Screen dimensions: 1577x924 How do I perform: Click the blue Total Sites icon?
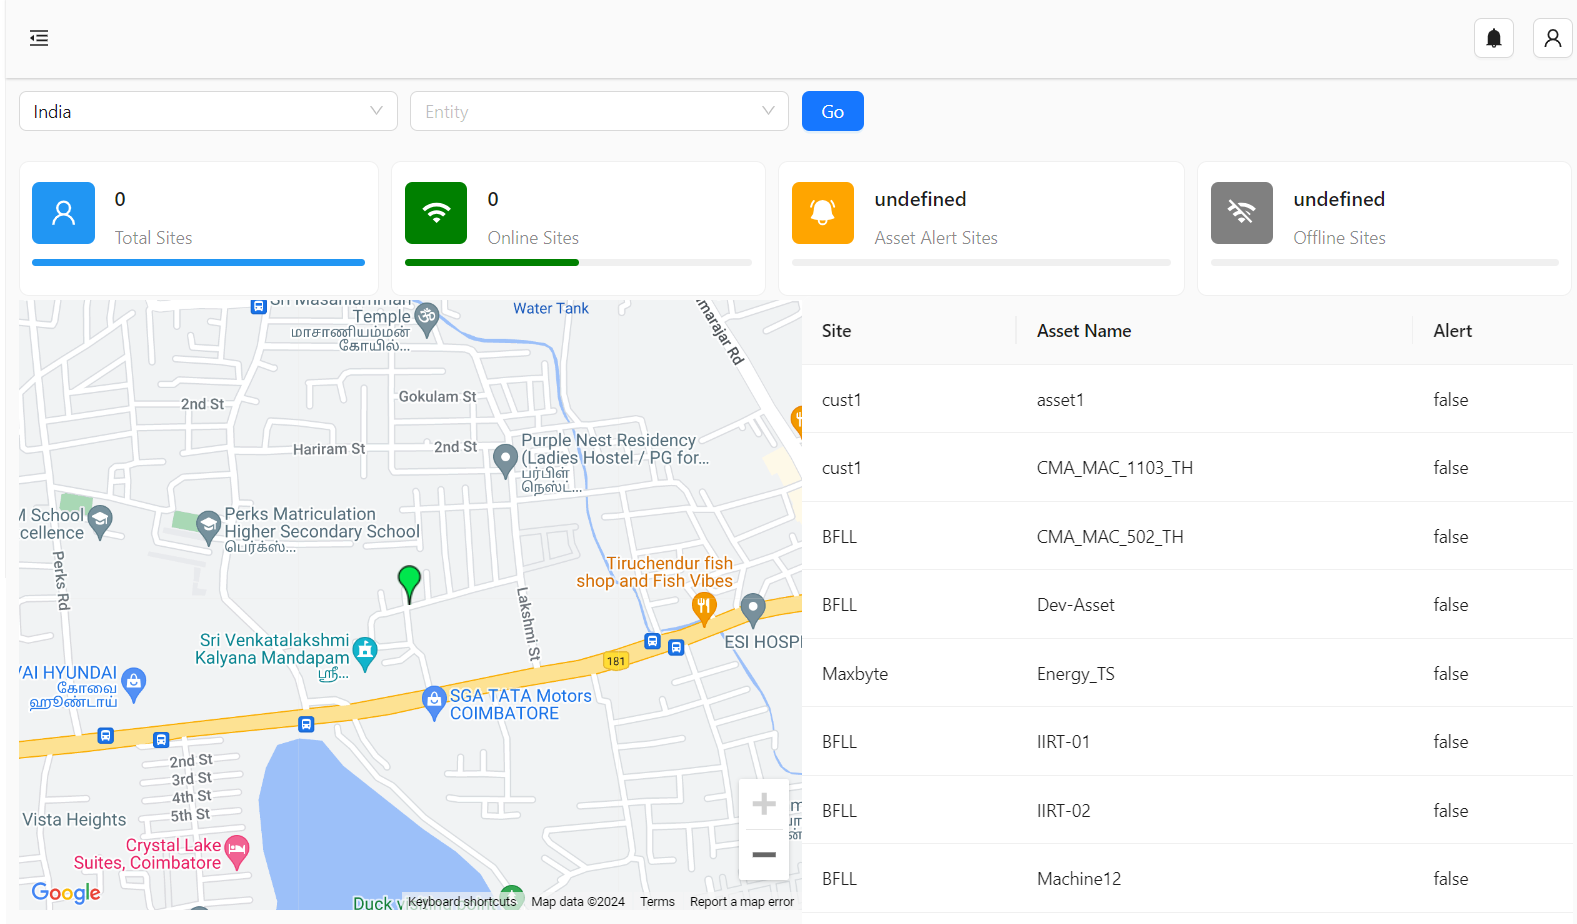click(63, 213)
